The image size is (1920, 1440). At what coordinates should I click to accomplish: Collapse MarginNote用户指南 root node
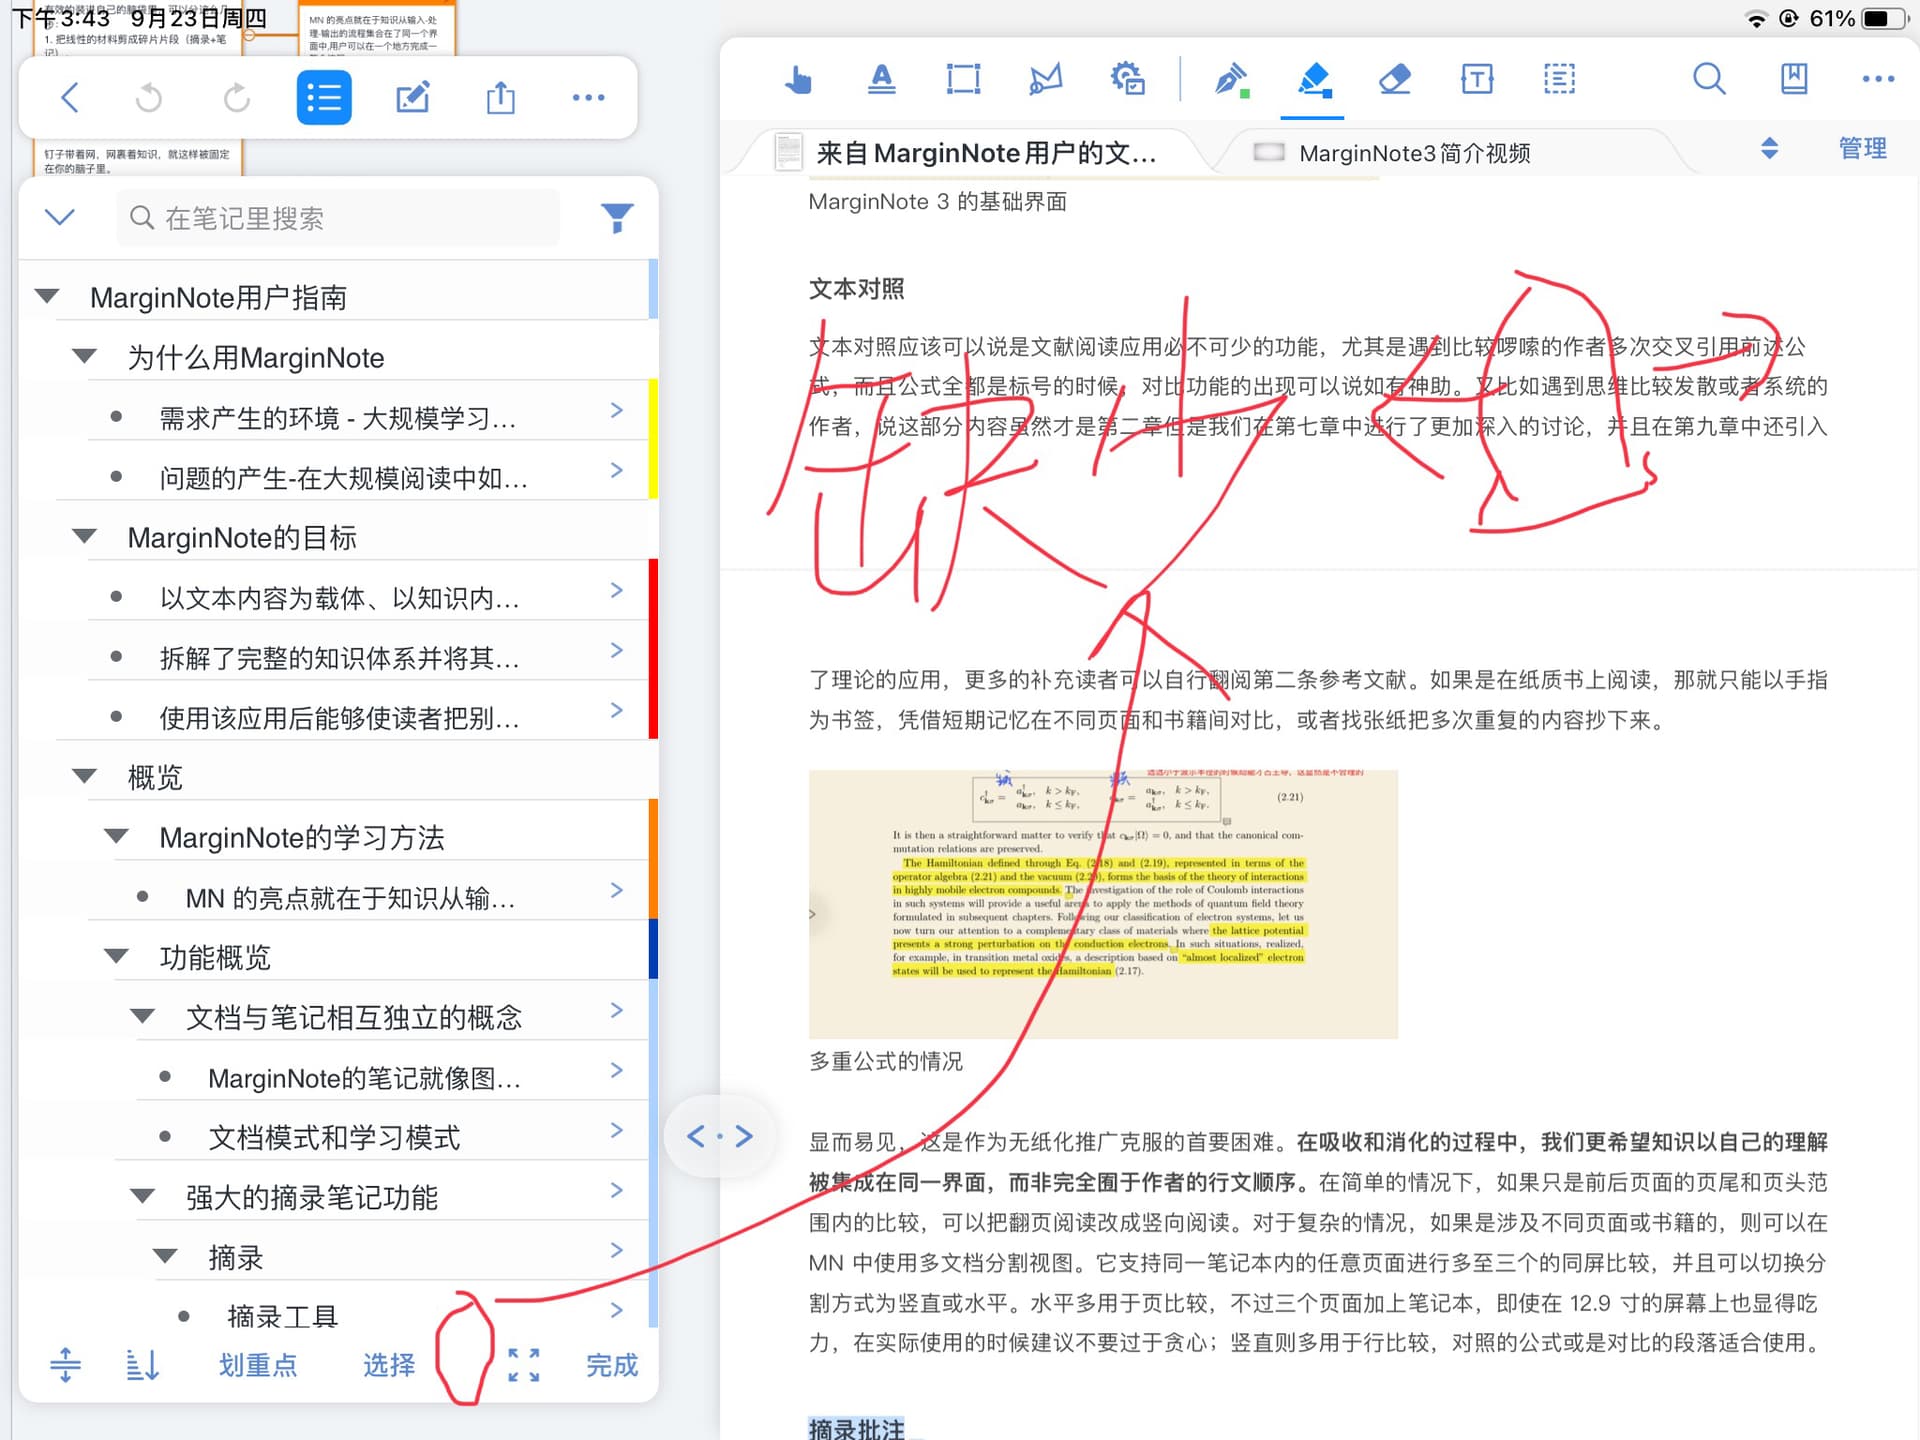tap(47, 296)
